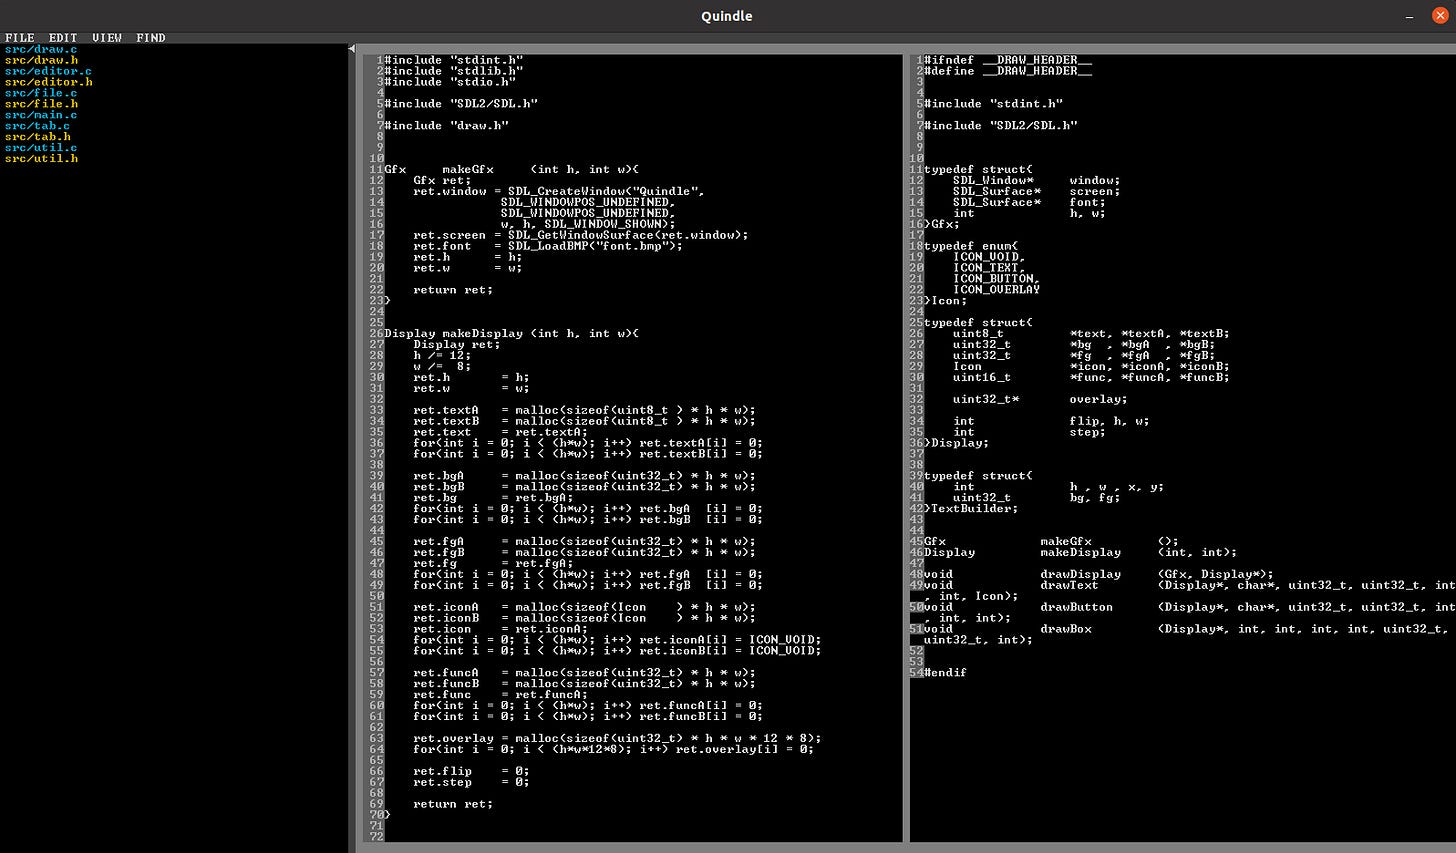Open the FILE menu

(20, 38)
